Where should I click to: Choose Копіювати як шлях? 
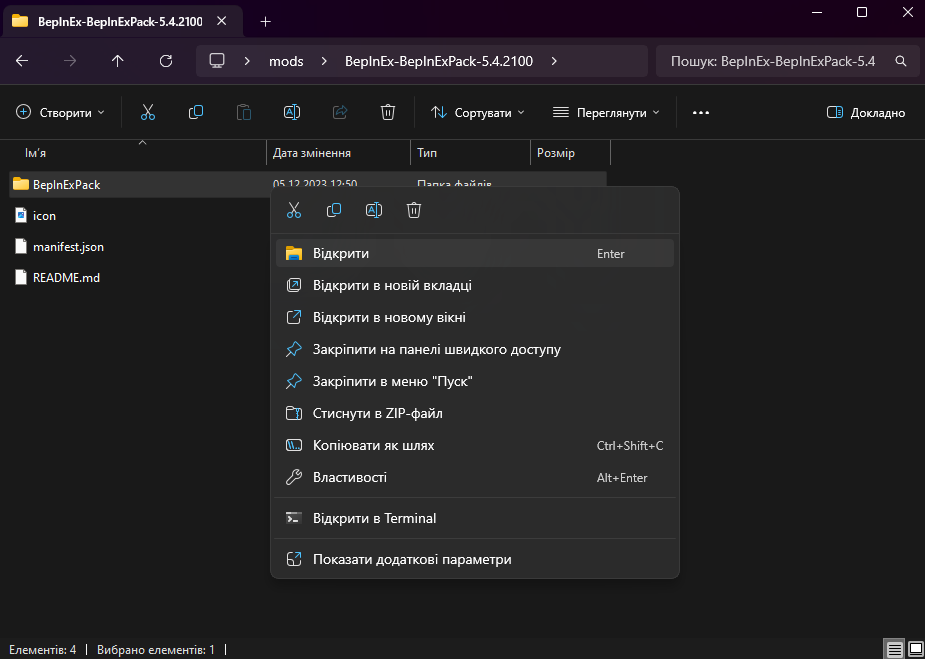tap(475, 445)
